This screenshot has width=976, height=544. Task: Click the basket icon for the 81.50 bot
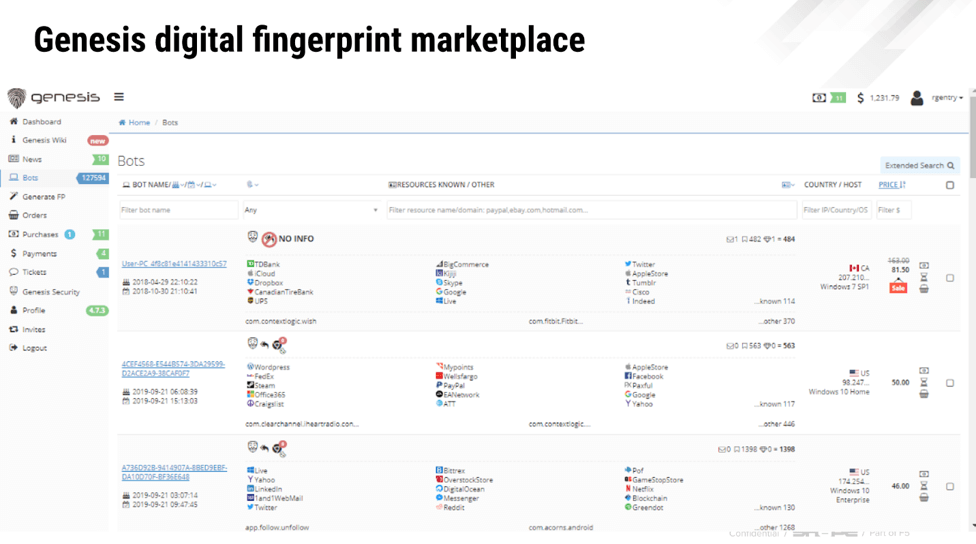tap(924, 289)
